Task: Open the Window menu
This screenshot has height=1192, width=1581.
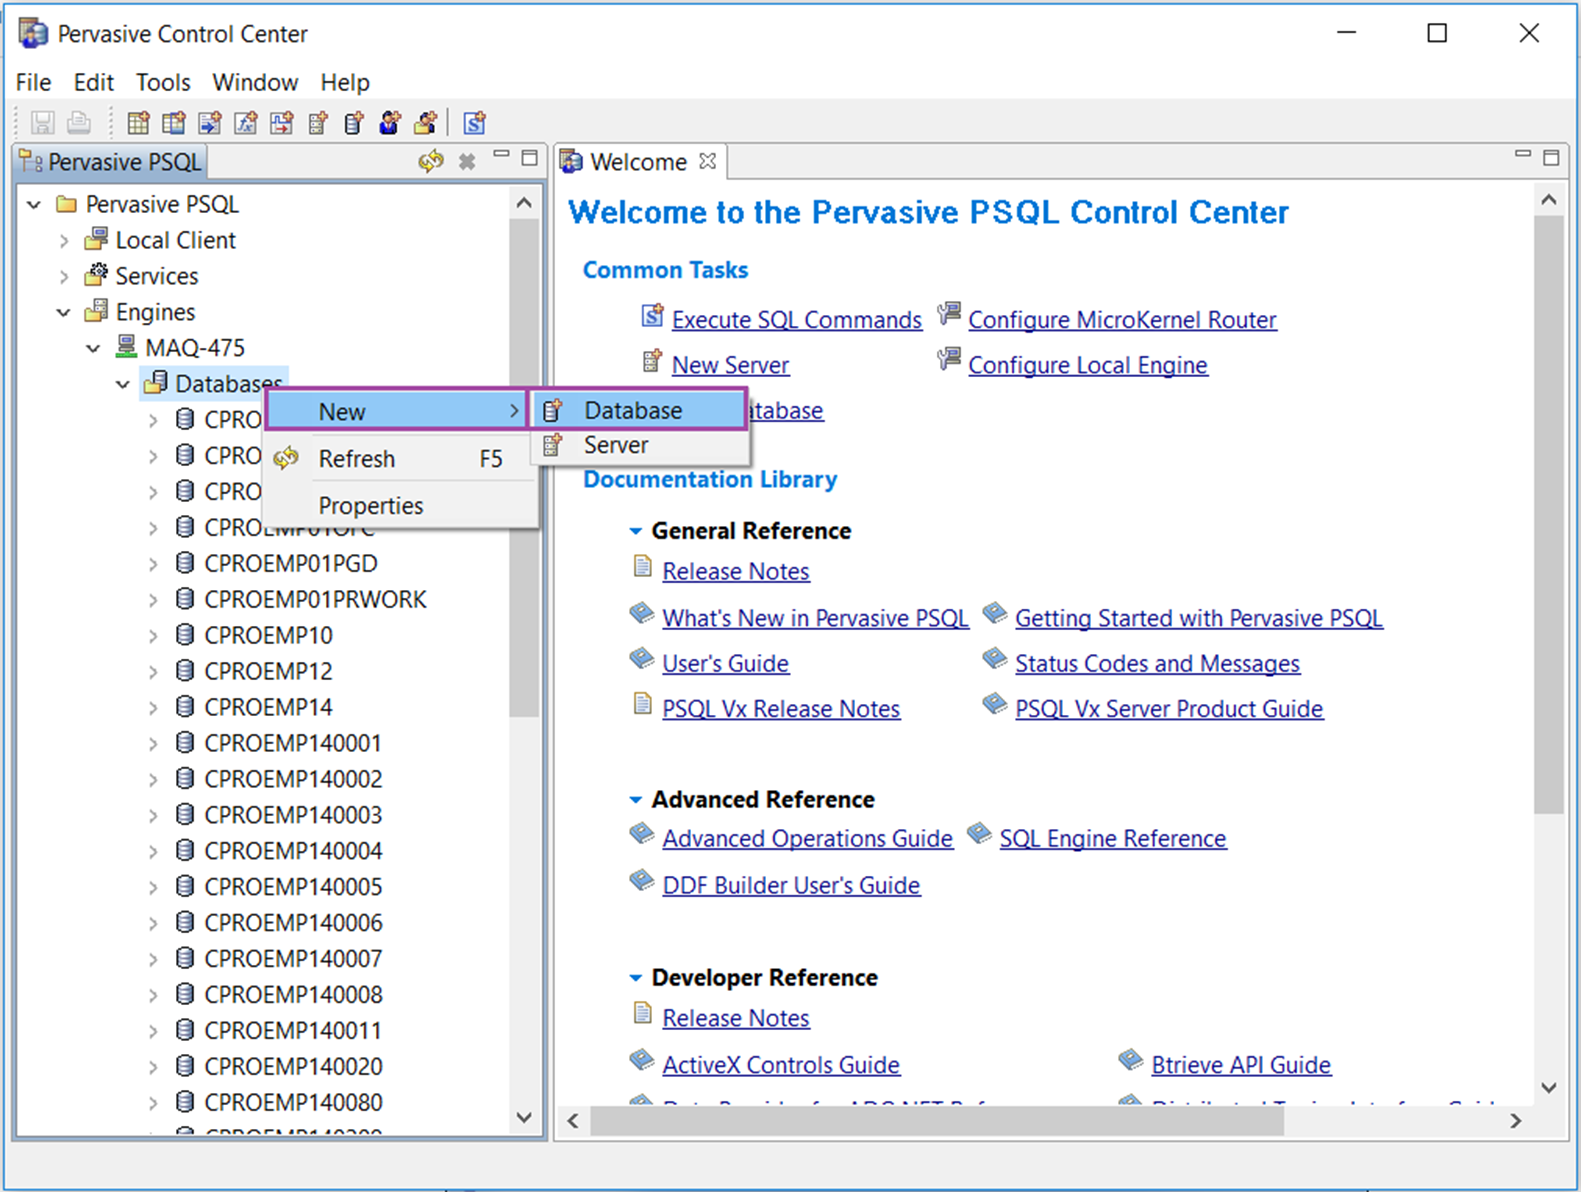Action: coord(255,82)
